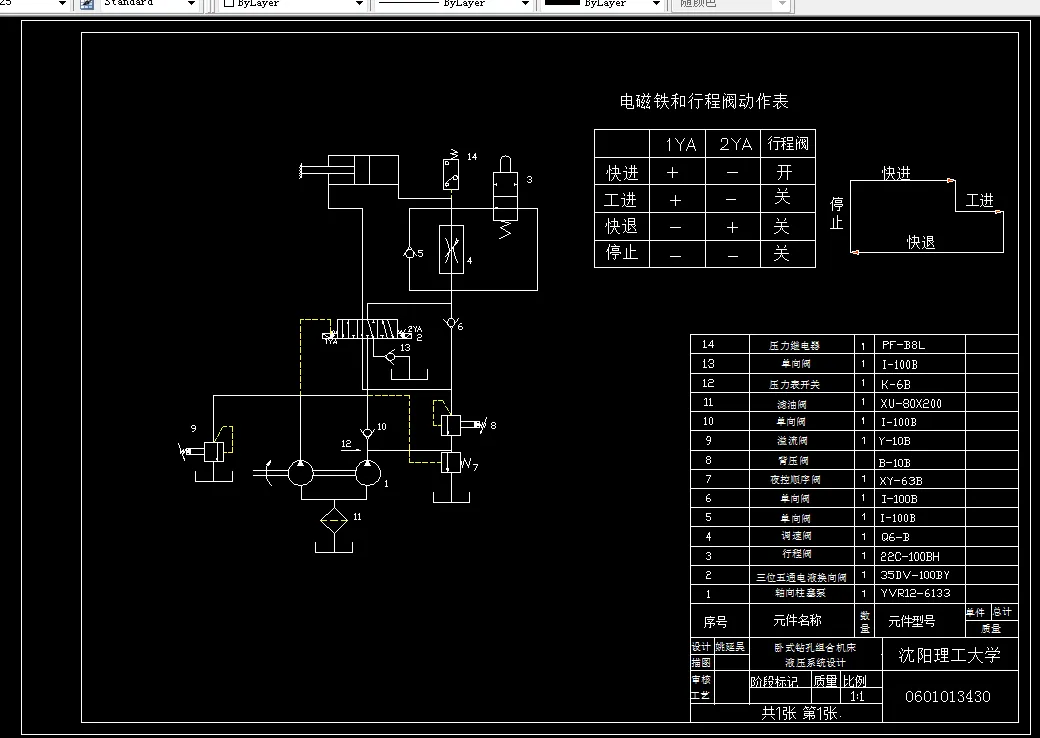Select check valve symbol numbered 6

(x=451, y=323)
